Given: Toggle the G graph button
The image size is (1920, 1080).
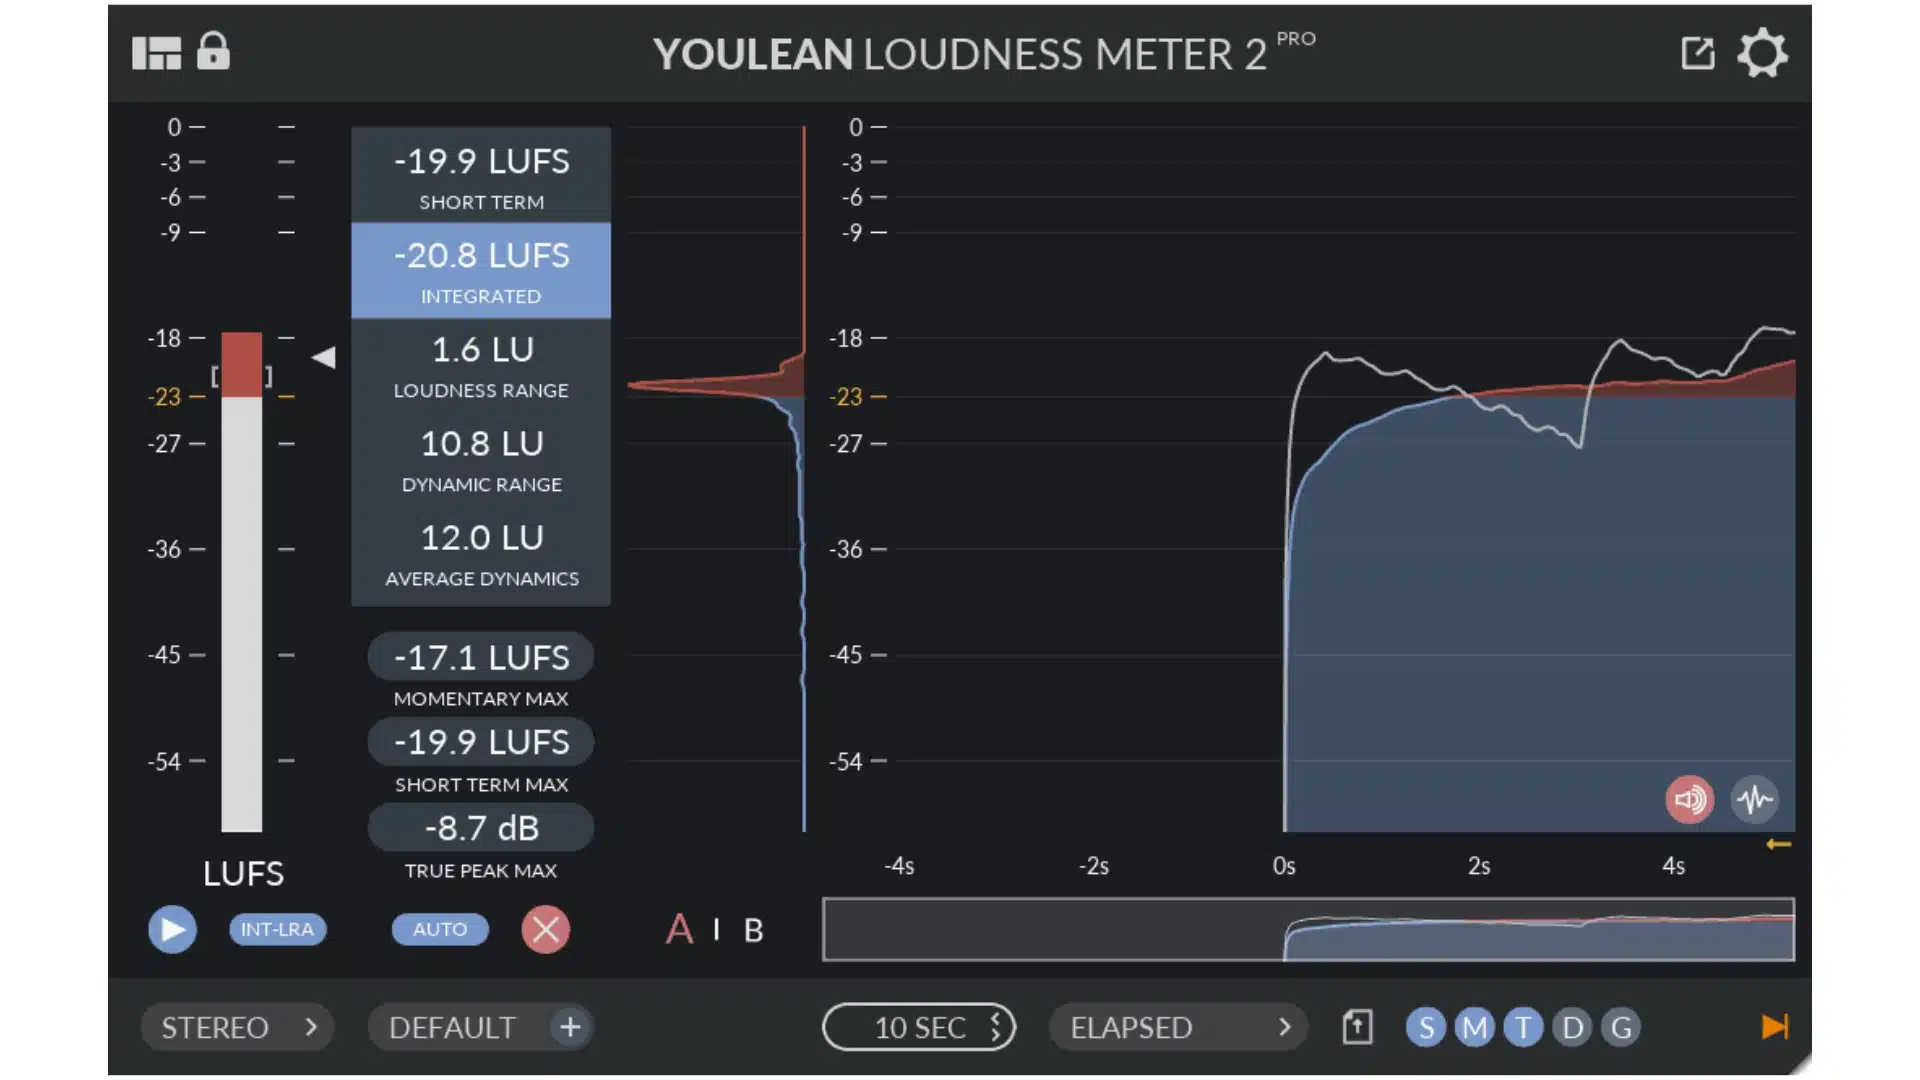Looking at the screenshot, I should click(x=1621, y=1027).
